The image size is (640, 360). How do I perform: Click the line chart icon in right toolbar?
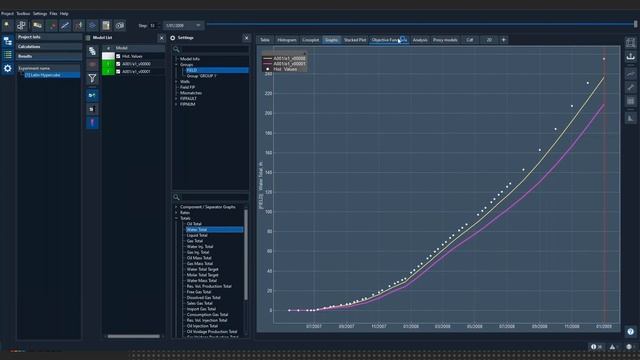click(631, 74)
